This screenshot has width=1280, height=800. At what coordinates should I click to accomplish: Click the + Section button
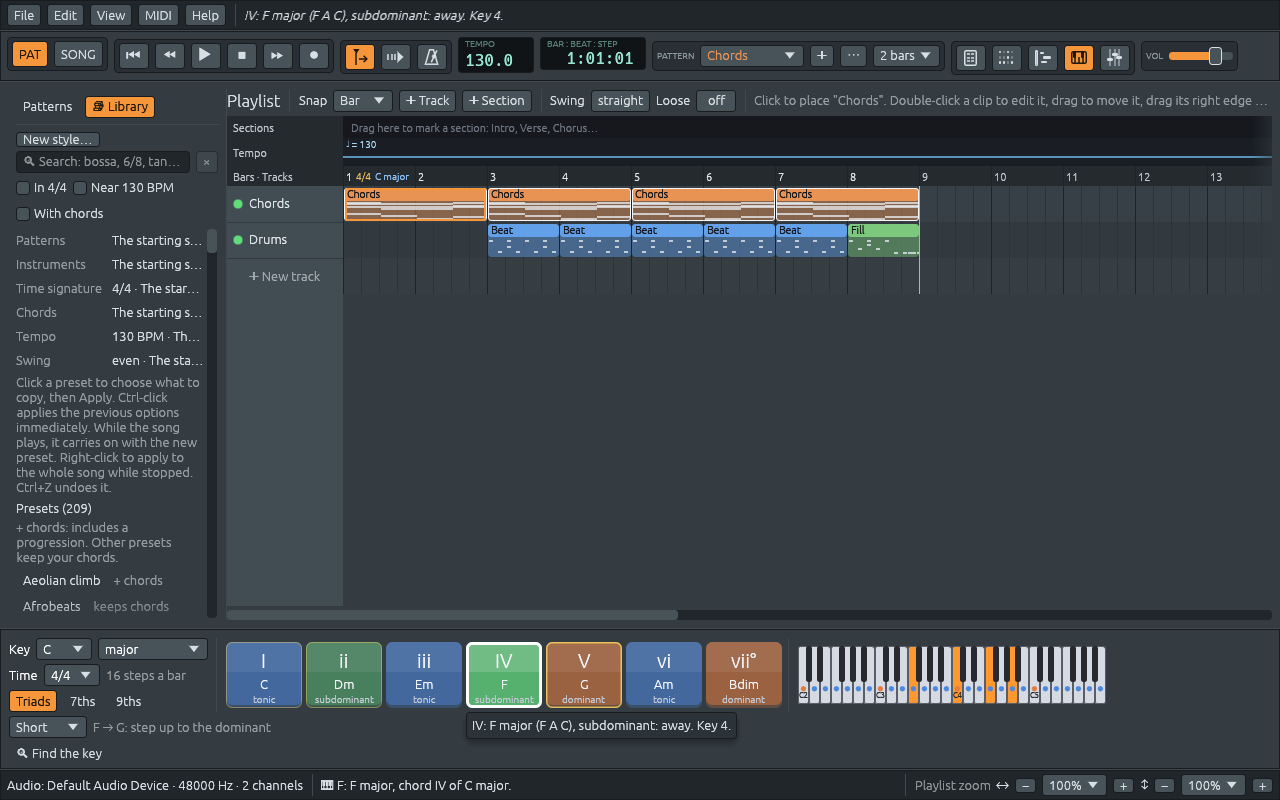coord(497,101)
